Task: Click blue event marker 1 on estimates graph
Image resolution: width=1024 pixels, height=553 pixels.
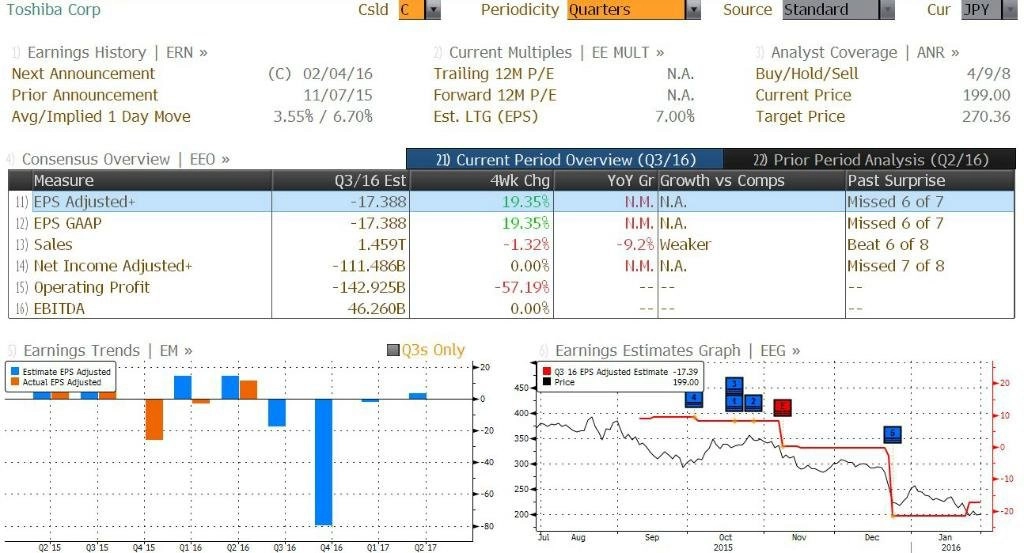Action: click(x=734, y=402)
